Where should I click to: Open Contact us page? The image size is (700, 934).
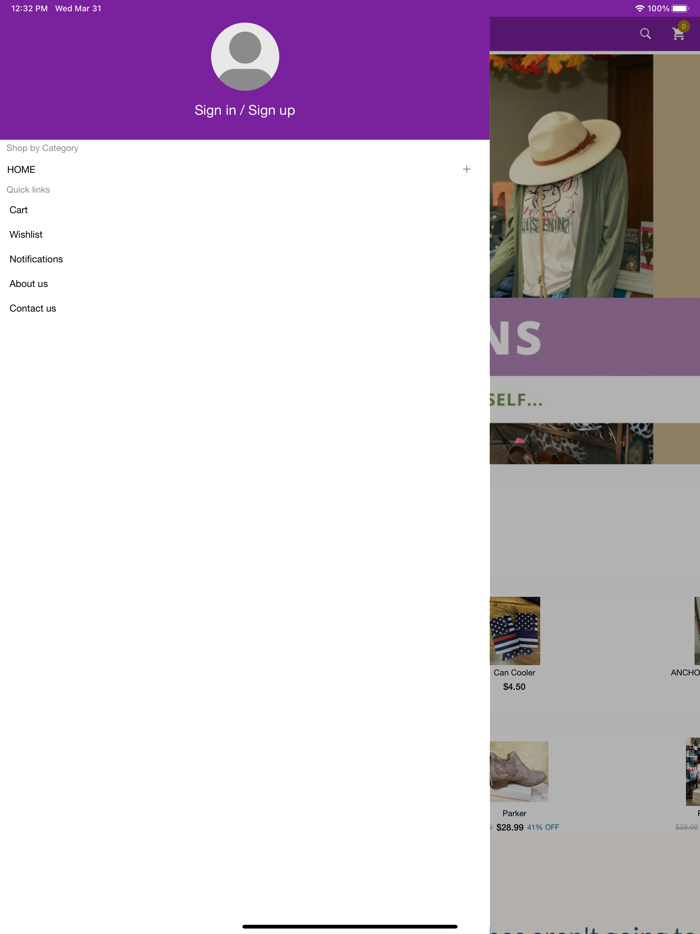tap(33, 309)
